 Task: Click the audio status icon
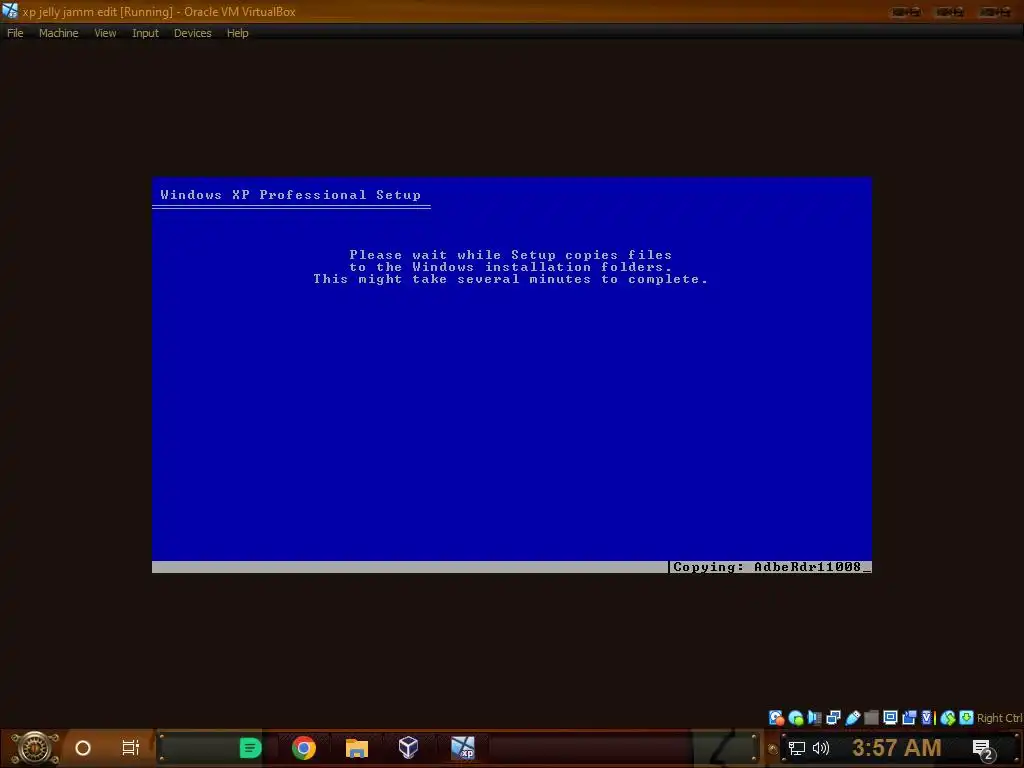[x=814, y=718]
